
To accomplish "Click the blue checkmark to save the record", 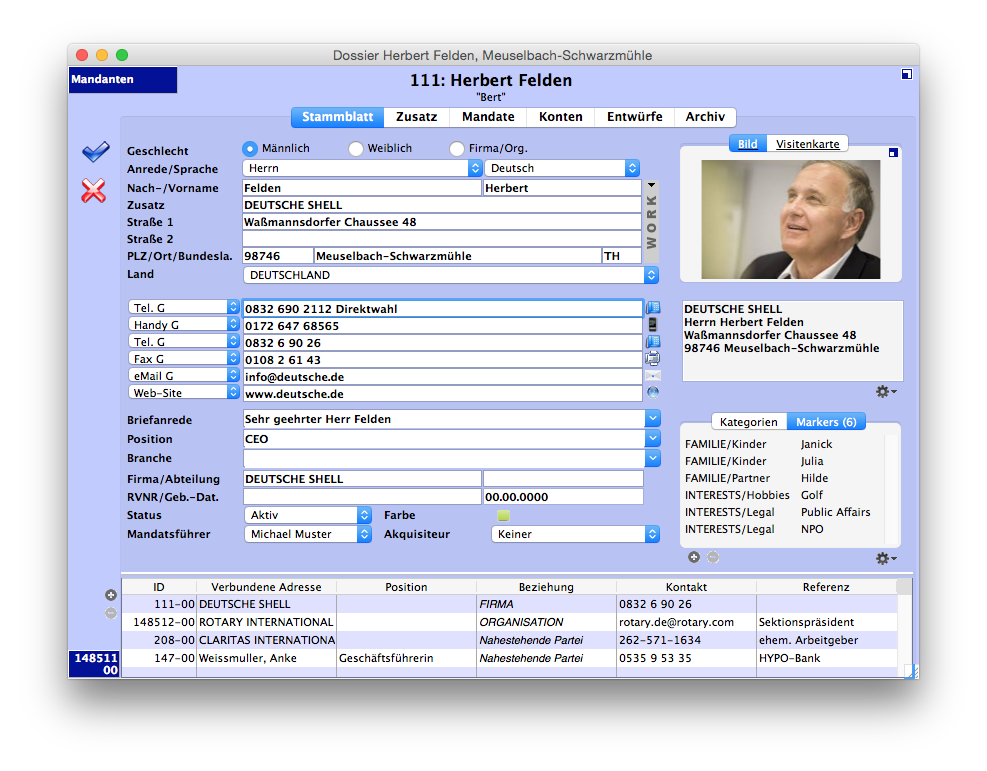I will tap(94, 151).
